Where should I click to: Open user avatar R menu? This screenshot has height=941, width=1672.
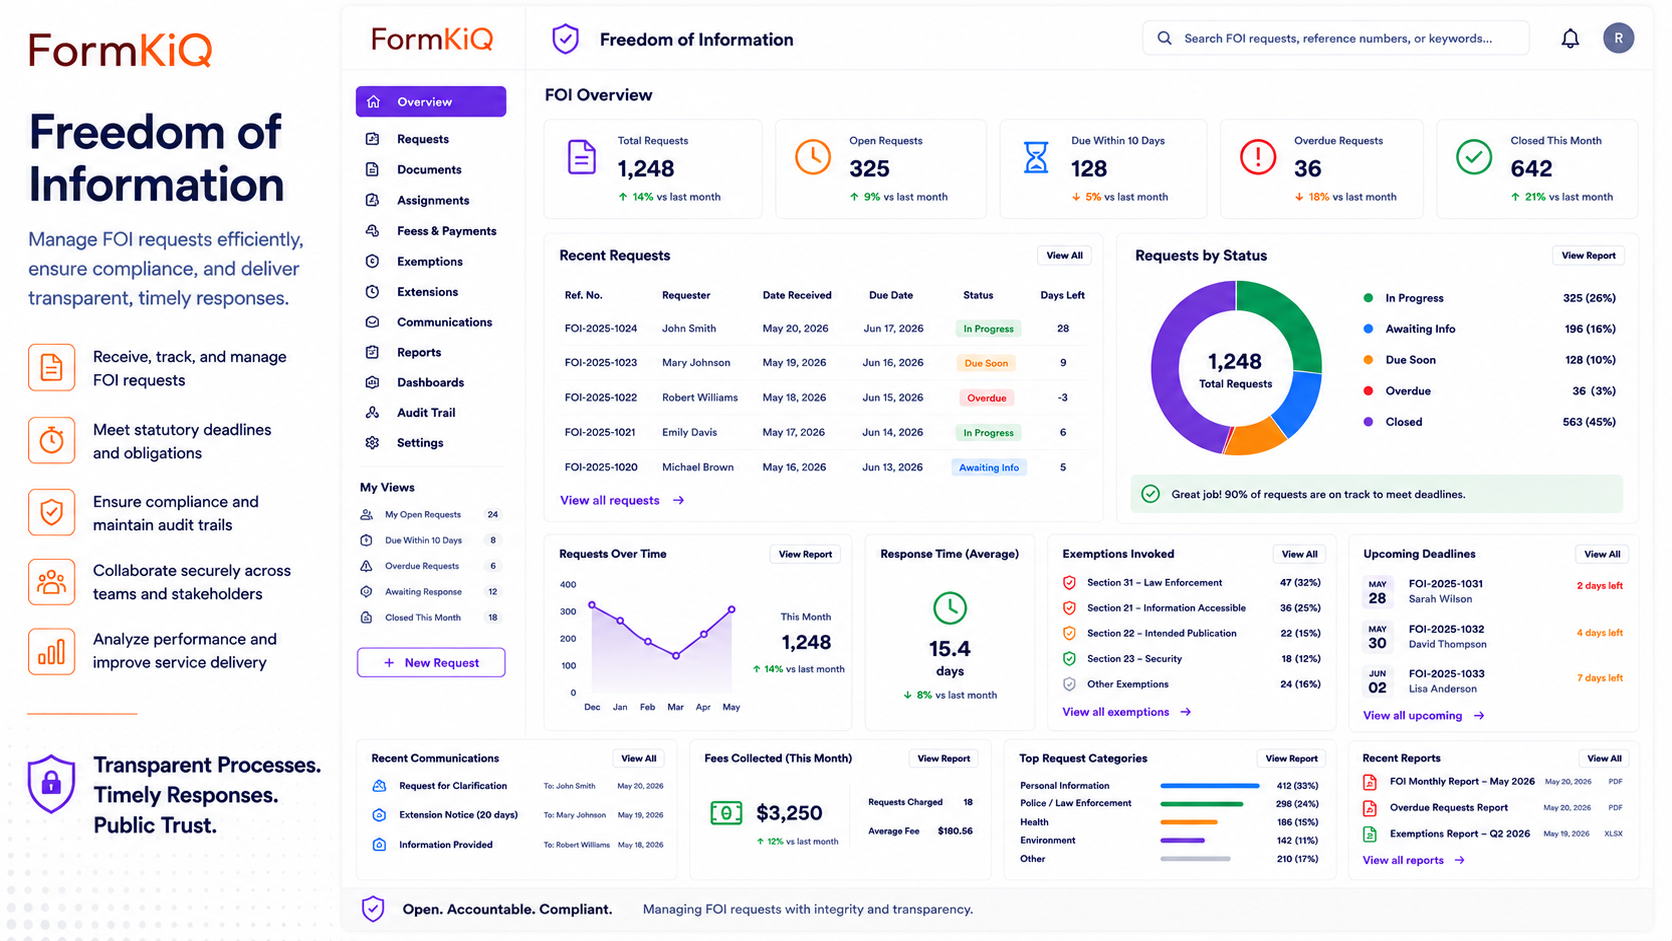pos(1618,38)
